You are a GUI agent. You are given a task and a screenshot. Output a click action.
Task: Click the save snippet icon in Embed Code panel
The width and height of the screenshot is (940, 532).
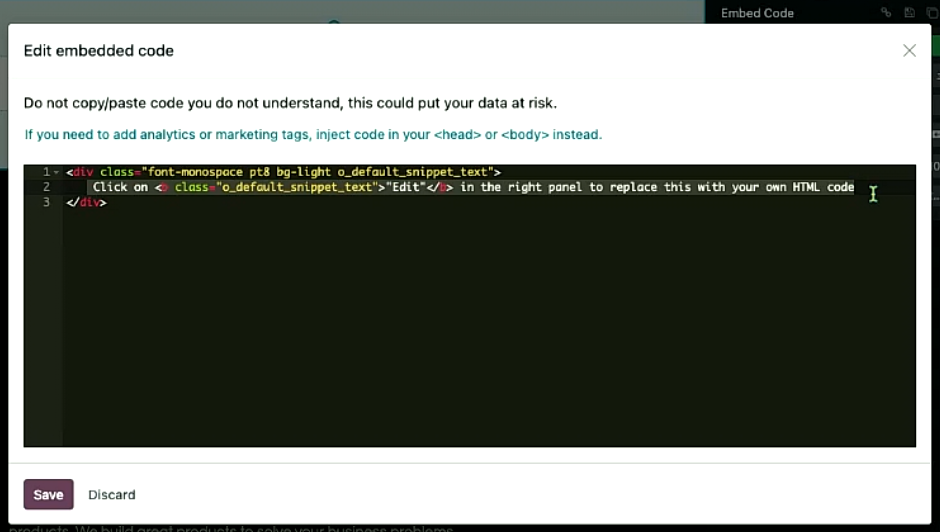(909, 13)
